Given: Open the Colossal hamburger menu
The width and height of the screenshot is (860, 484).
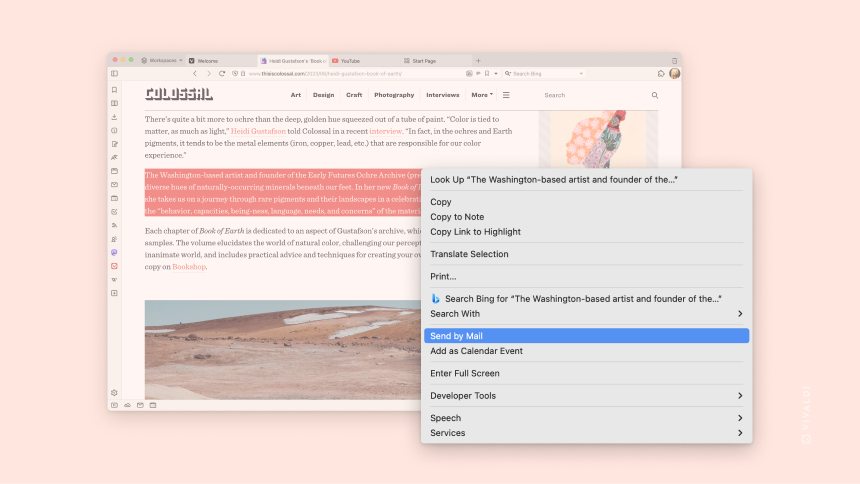Looking at the screenshot, I should pos(506,95).
